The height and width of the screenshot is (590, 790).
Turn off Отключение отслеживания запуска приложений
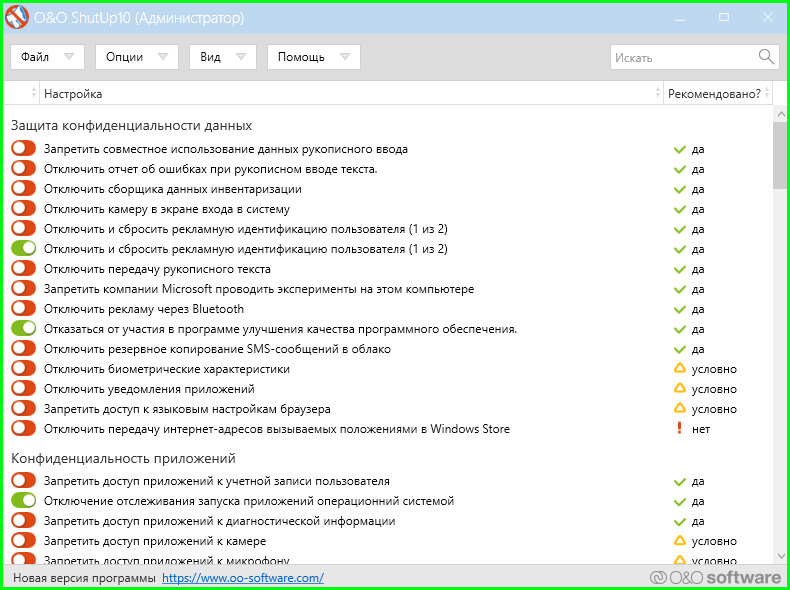(x=24, y=500)
